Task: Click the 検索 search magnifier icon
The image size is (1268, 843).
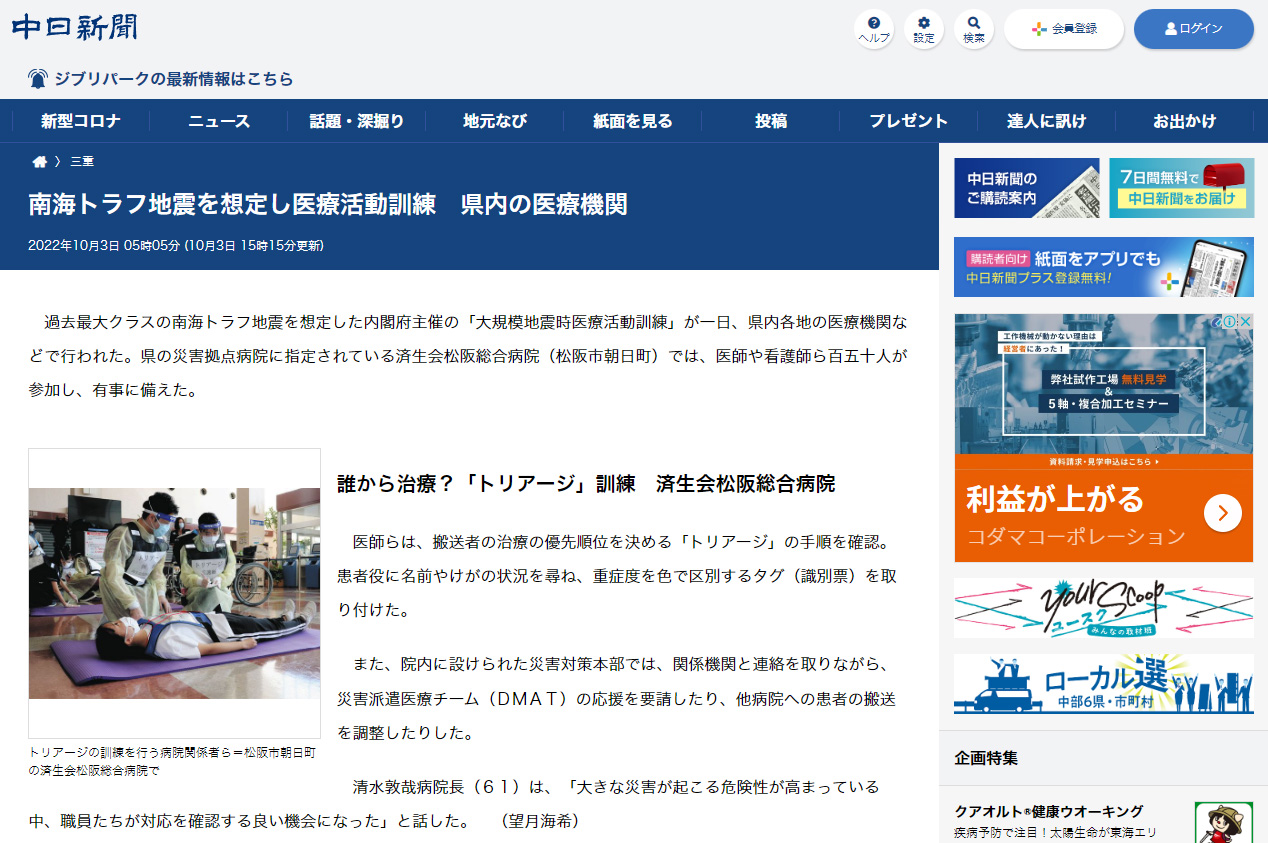Action: (x=973, y=29)
